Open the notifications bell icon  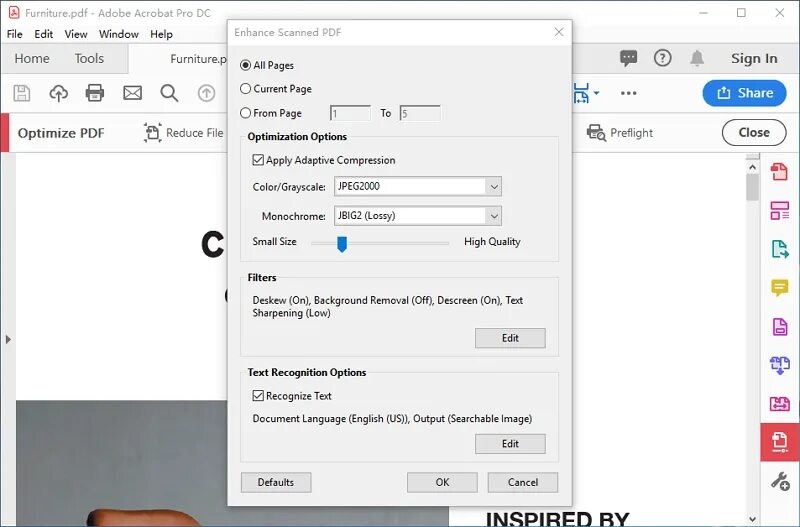(697, 58)
